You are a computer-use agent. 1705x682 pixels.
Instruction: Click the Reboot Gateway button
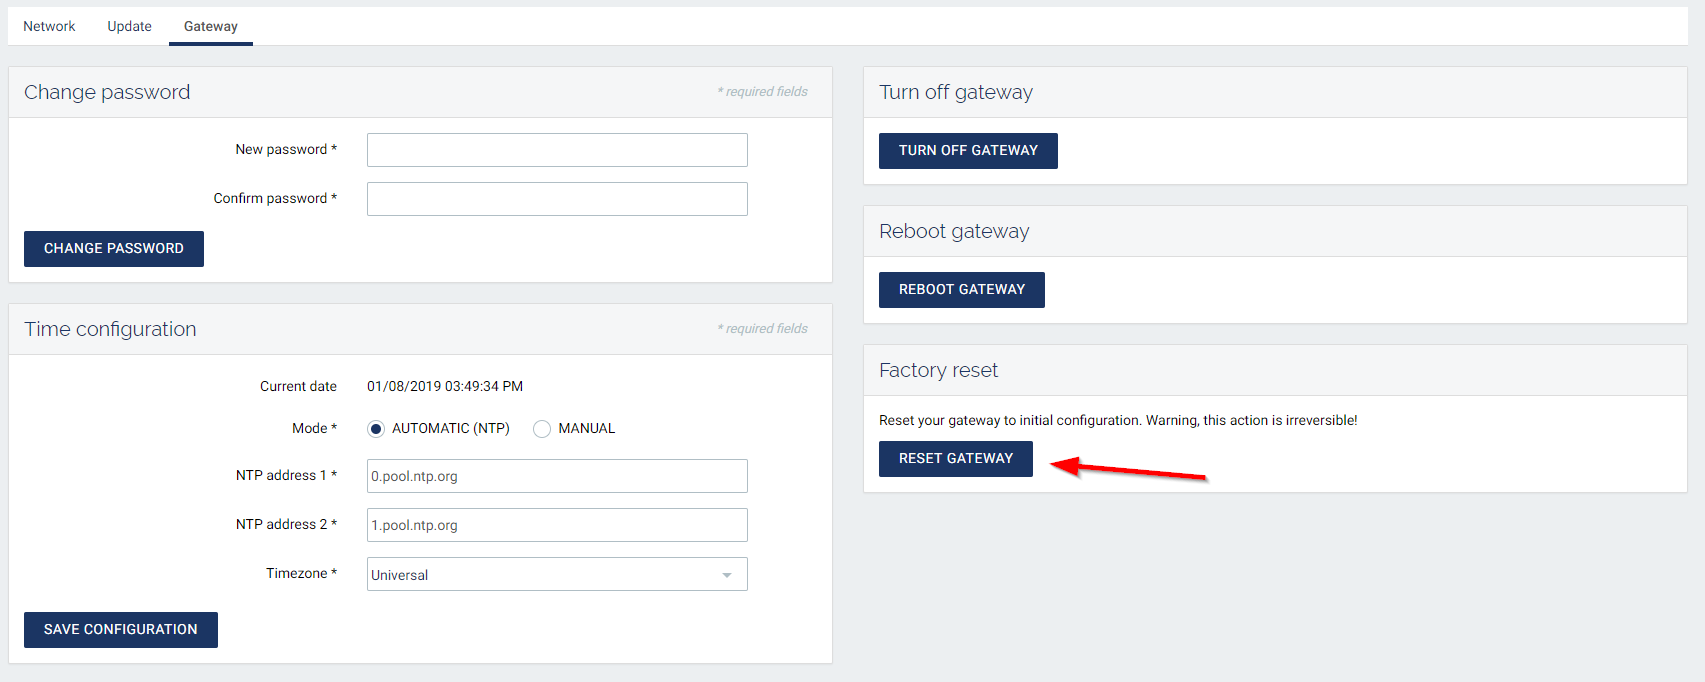961,290
